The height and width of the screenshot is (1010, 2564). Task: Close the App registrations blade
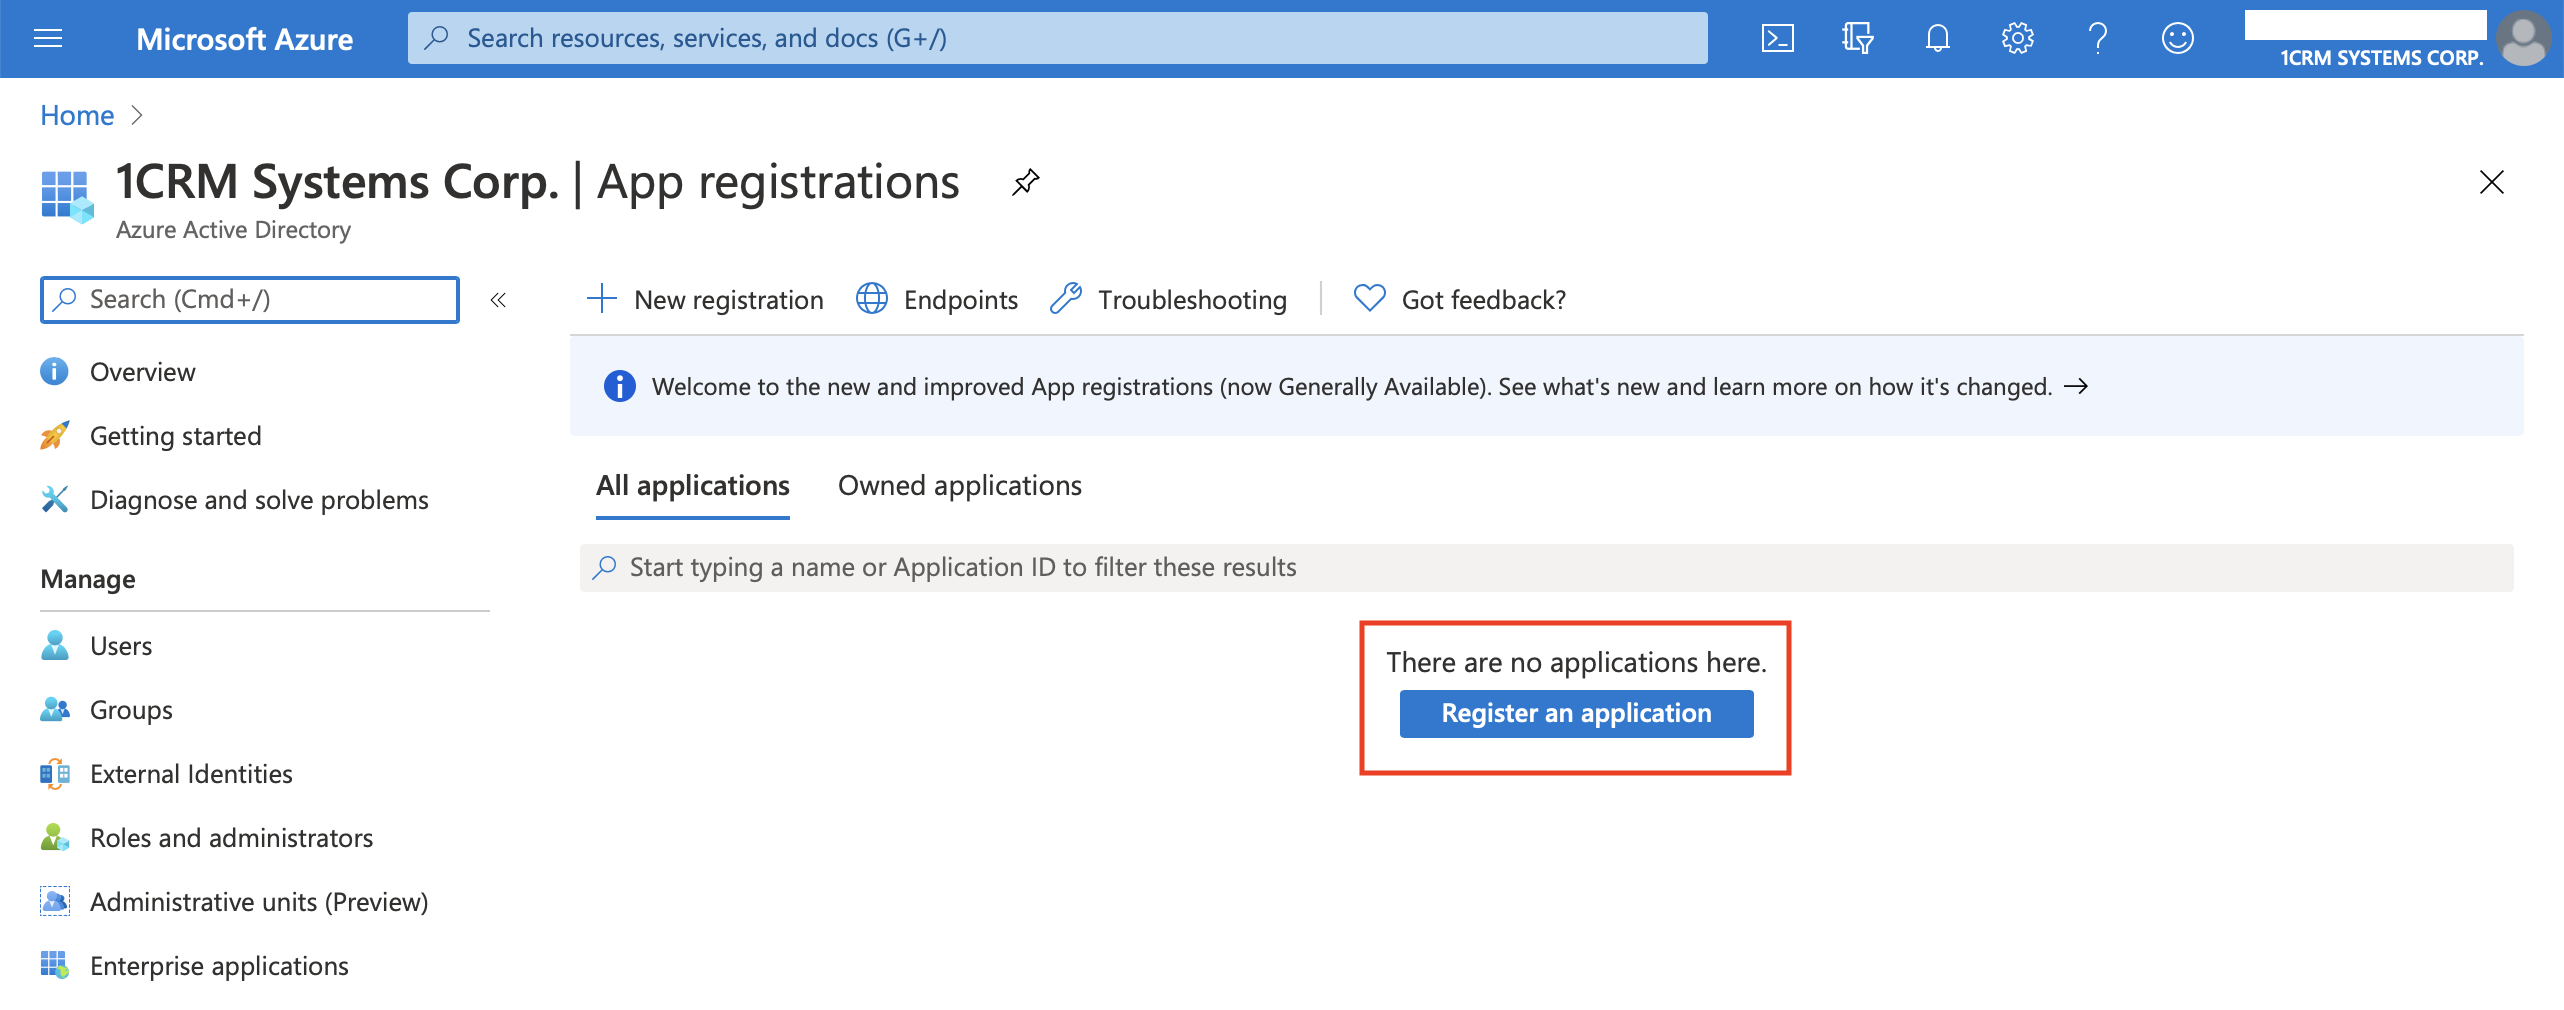pos(2491,182)
